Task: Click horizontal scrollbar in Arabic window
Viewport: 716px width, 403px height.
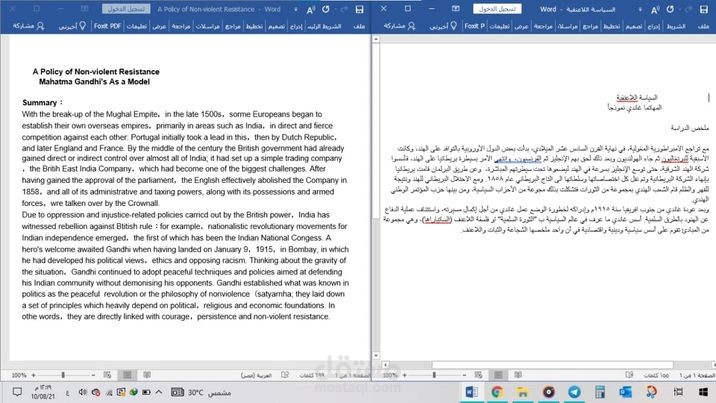Action: point(553,365)
